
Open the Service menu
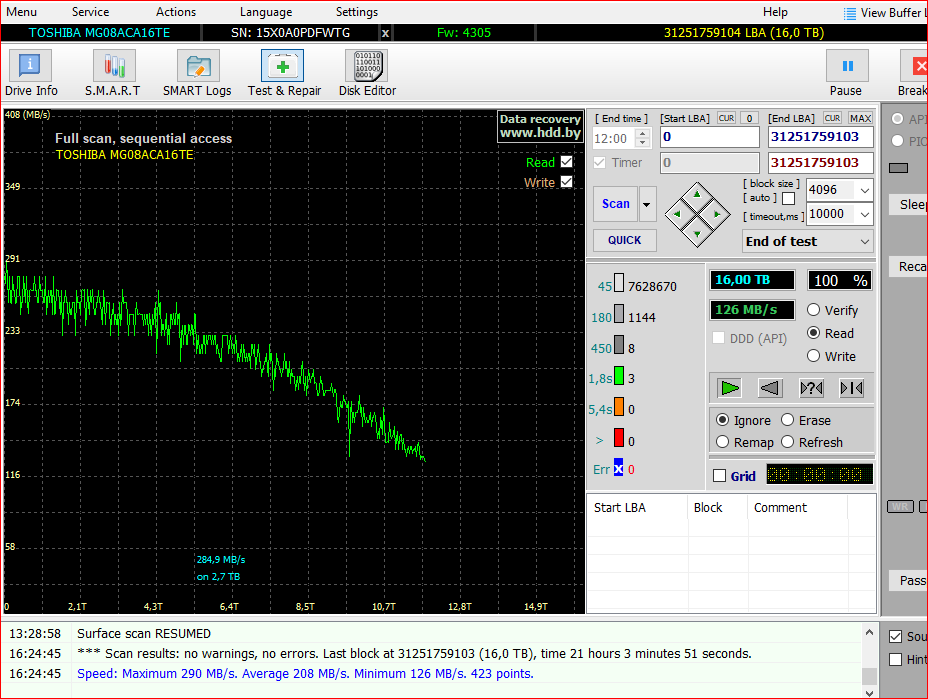90,12
